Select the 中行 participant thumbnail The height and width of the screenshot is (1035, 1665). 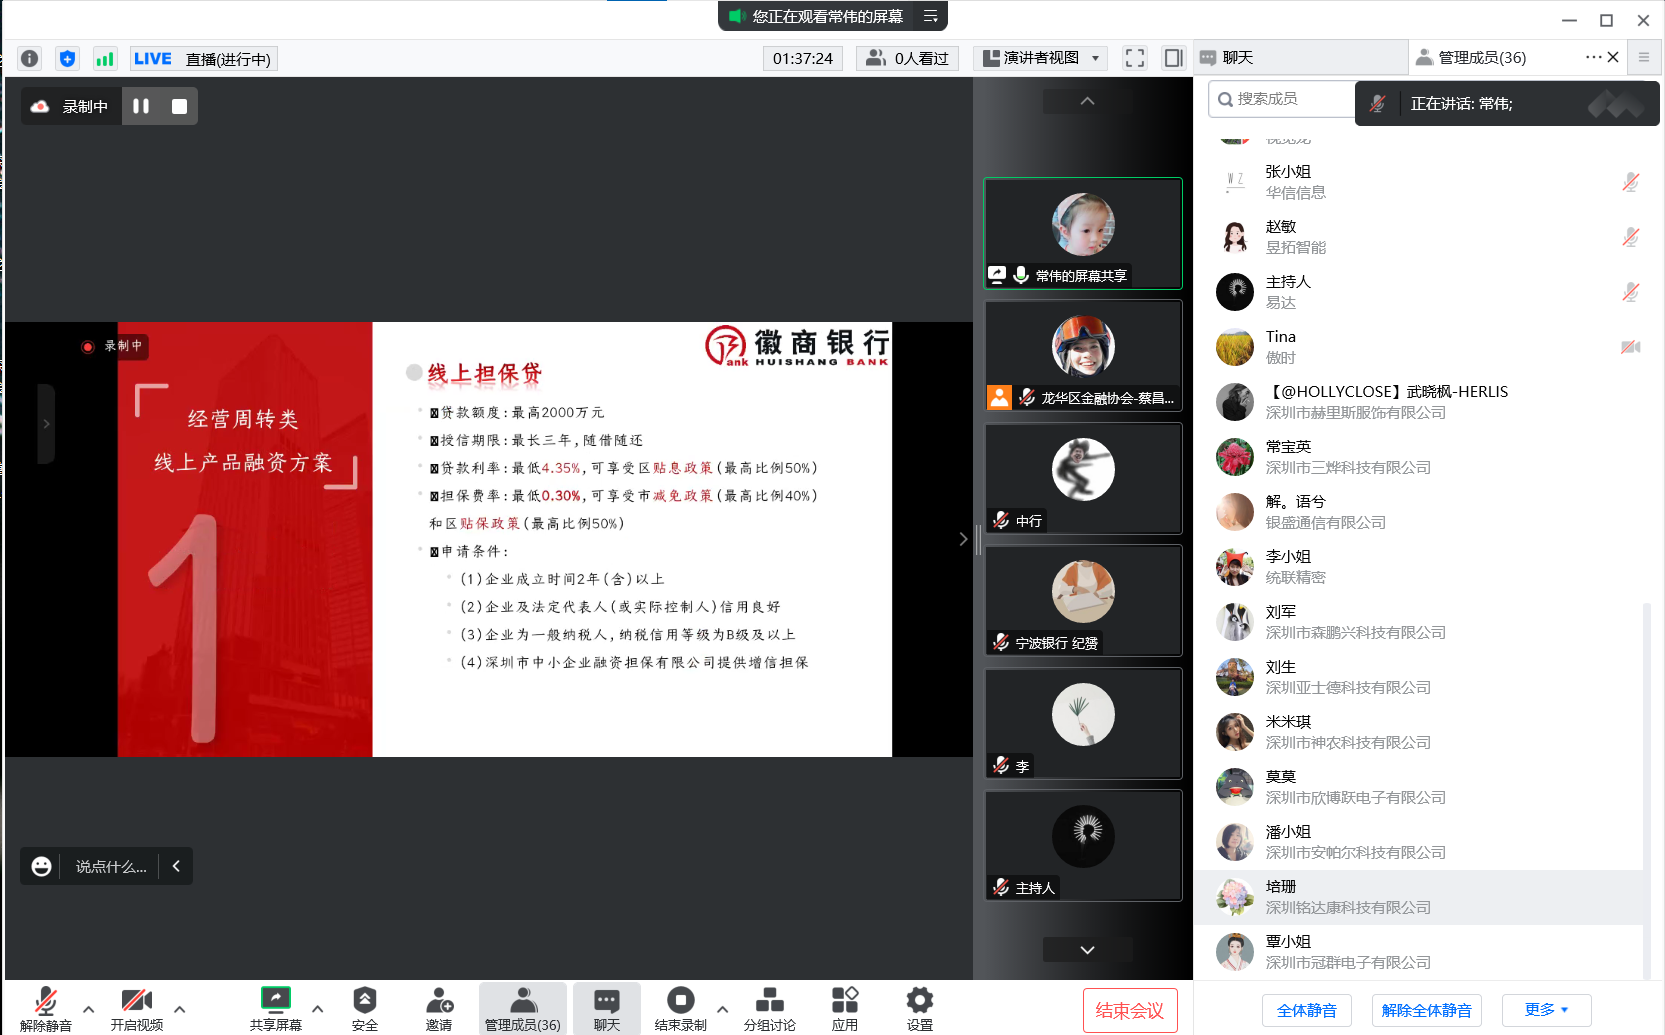click(1083, 478)
